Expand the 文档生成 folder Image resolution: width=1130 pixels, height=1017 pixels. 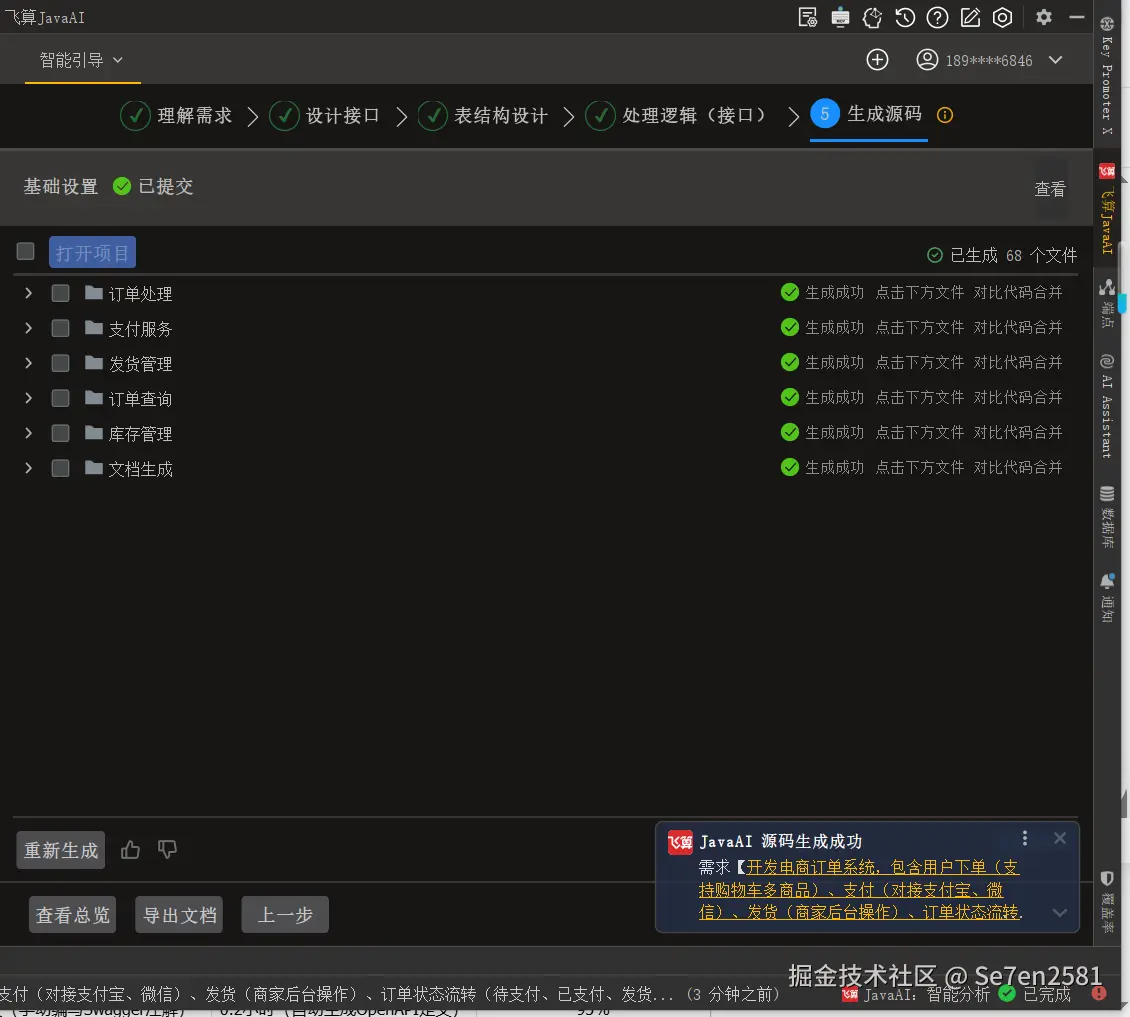[28, 468]
